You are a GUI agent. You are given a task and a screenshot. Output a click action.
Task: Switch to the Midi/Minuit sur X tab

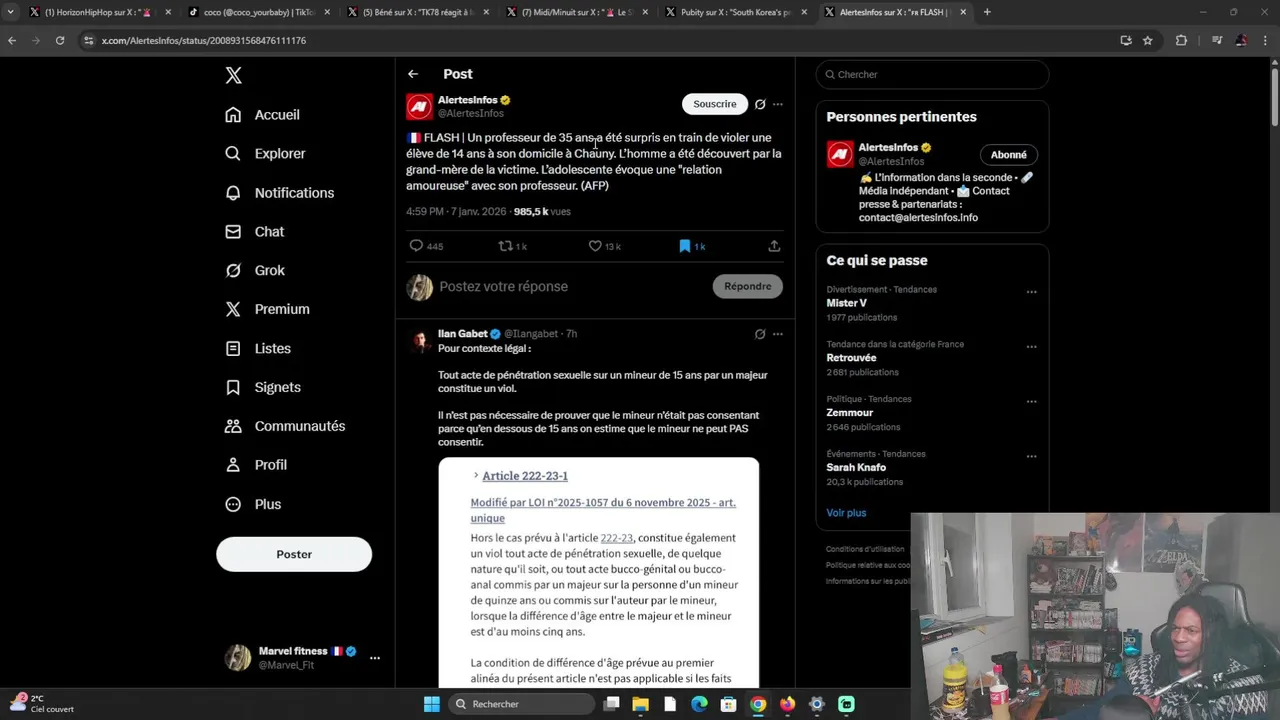pos(576,12)
